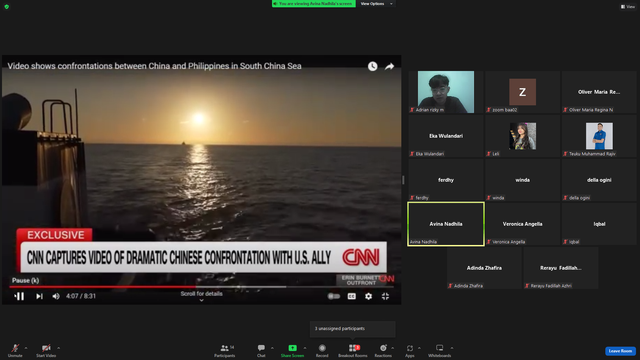The image size is (640, 360).
Task: Skip to next video
Action: click(x=39, y=296)
